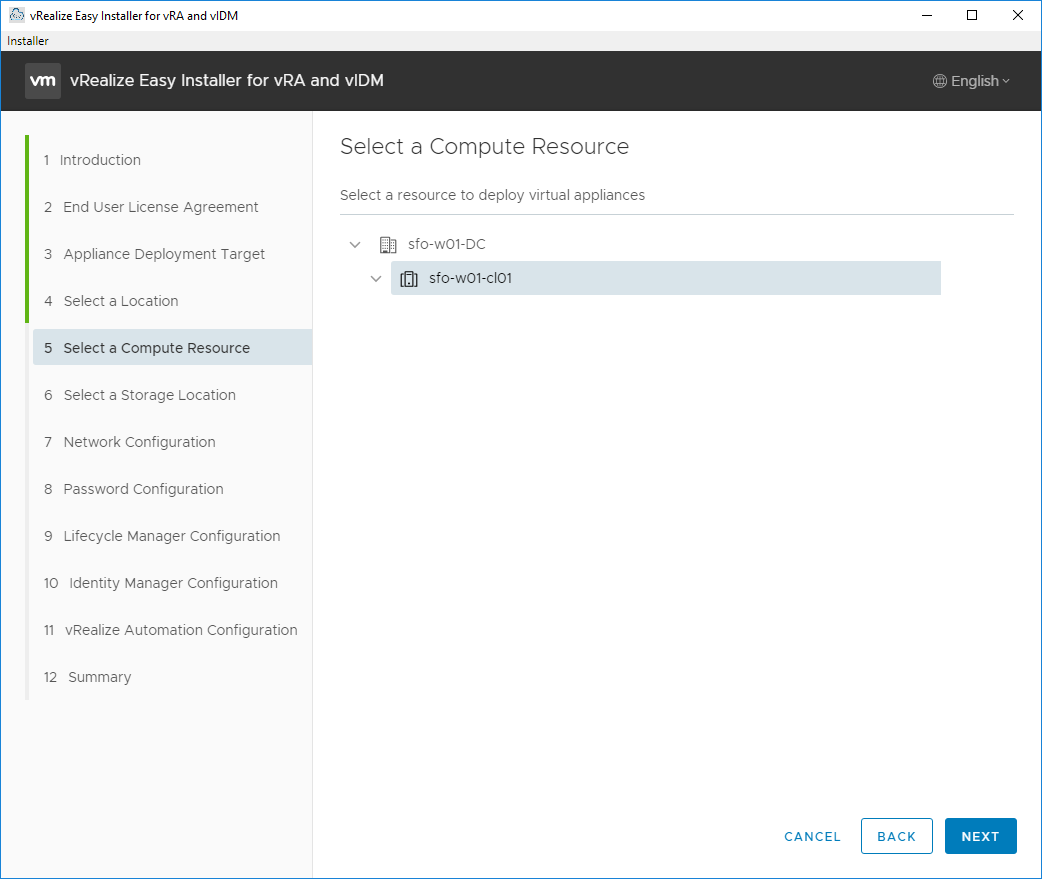Click the 'Select a resource to deploy' text
The image size is (1042, 879).
[x=492, y=195]
